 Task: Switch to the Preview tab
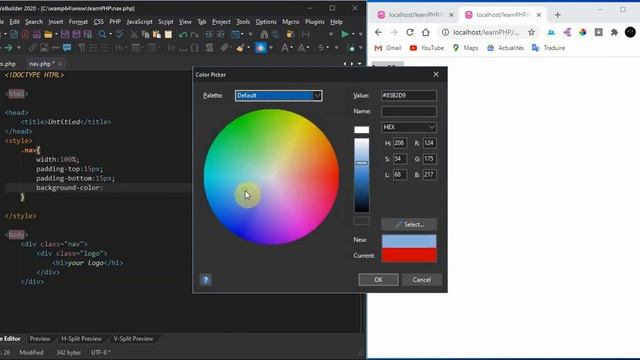click(x=40, y=339)
